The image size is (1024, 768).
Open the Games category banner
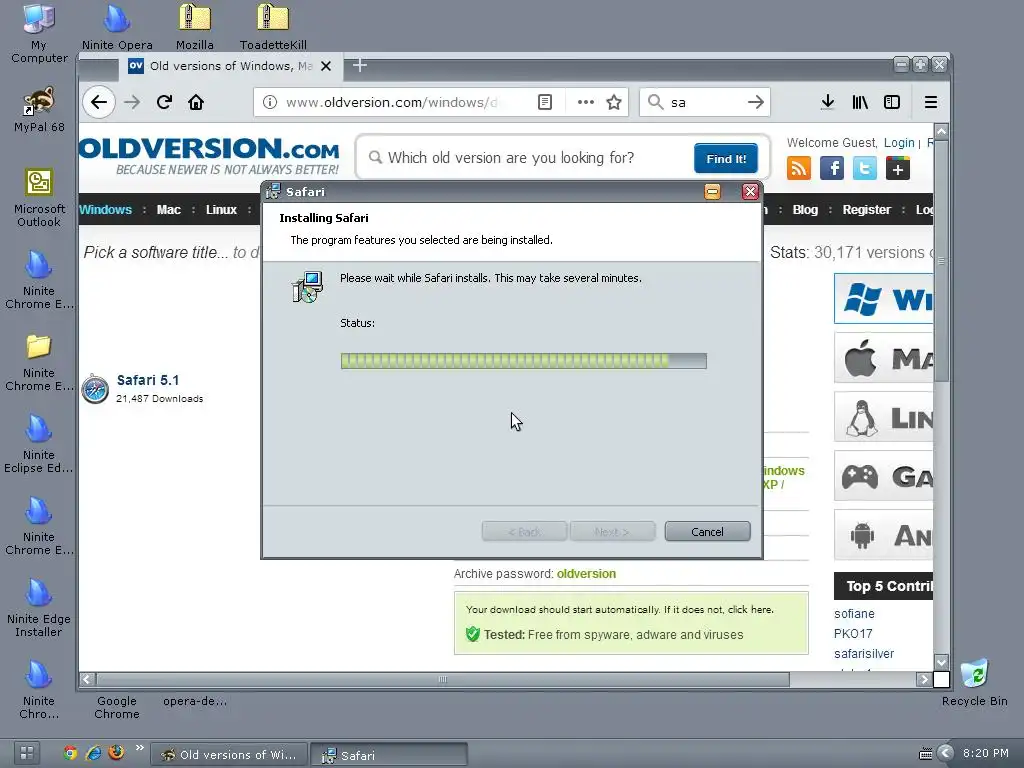(x=884, y=475)
